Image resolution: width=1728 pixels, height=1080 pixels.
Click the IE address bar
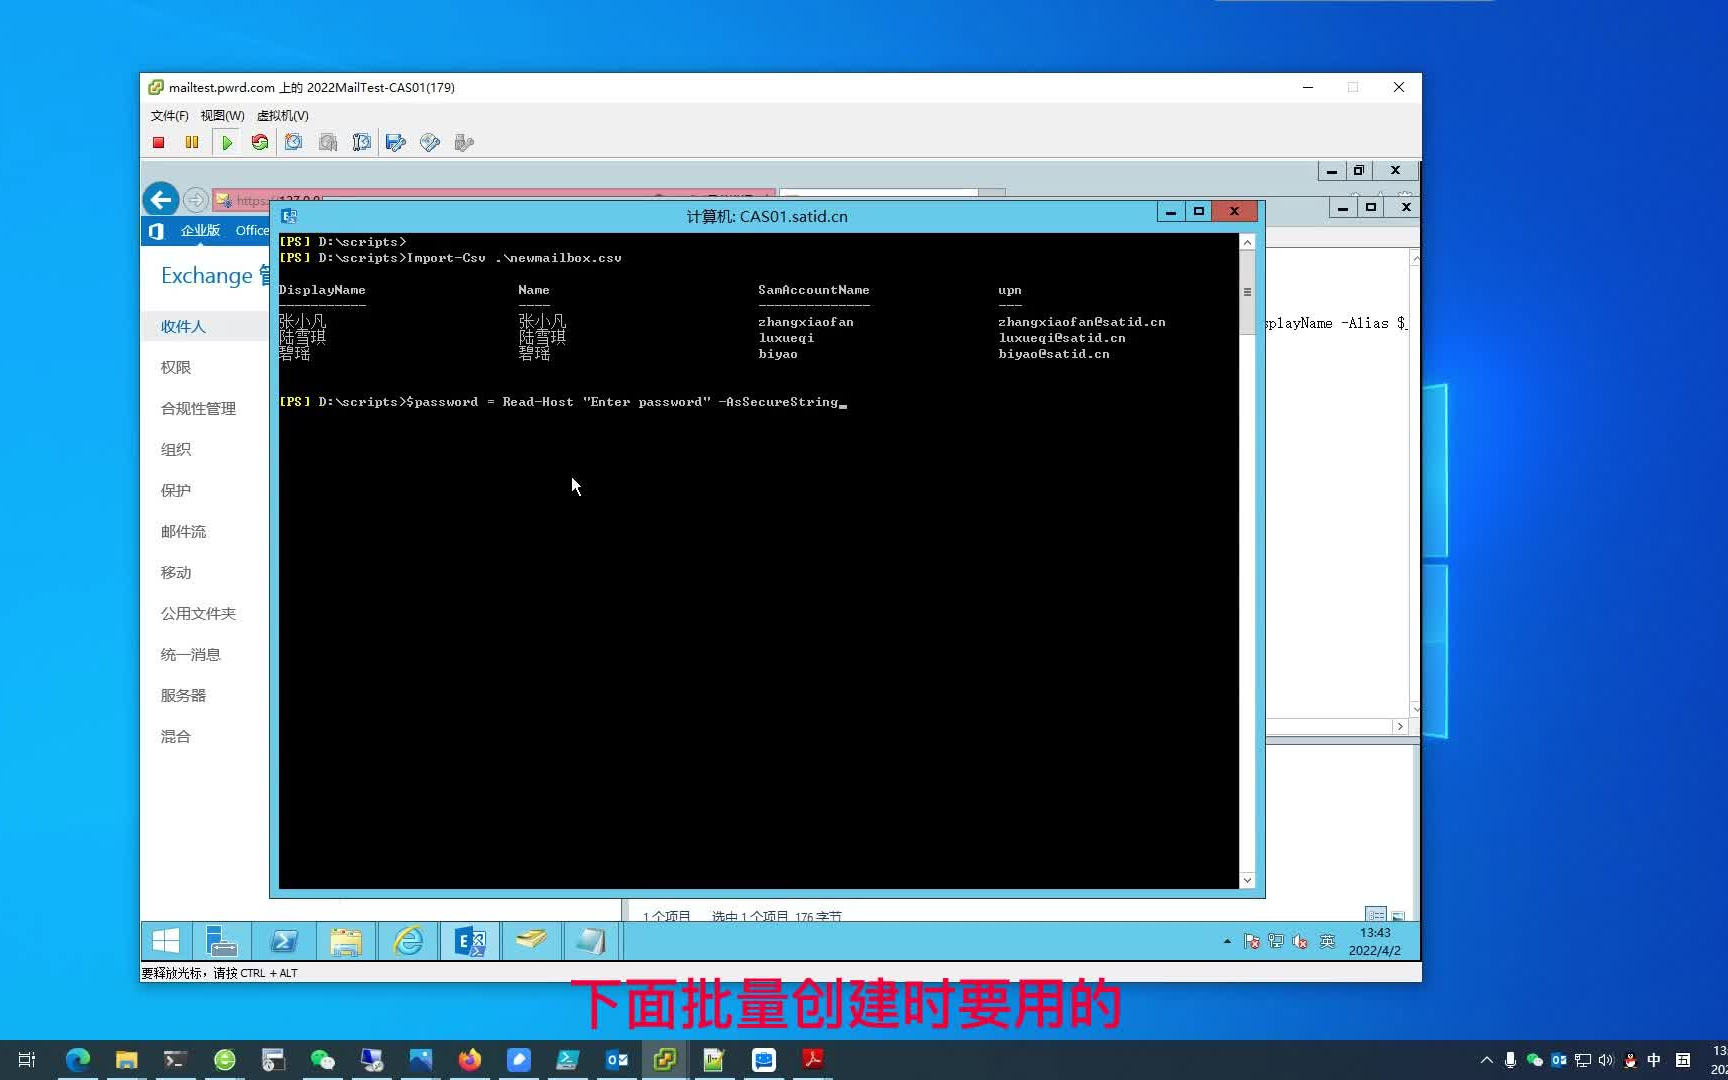click(x=494, y=200)
